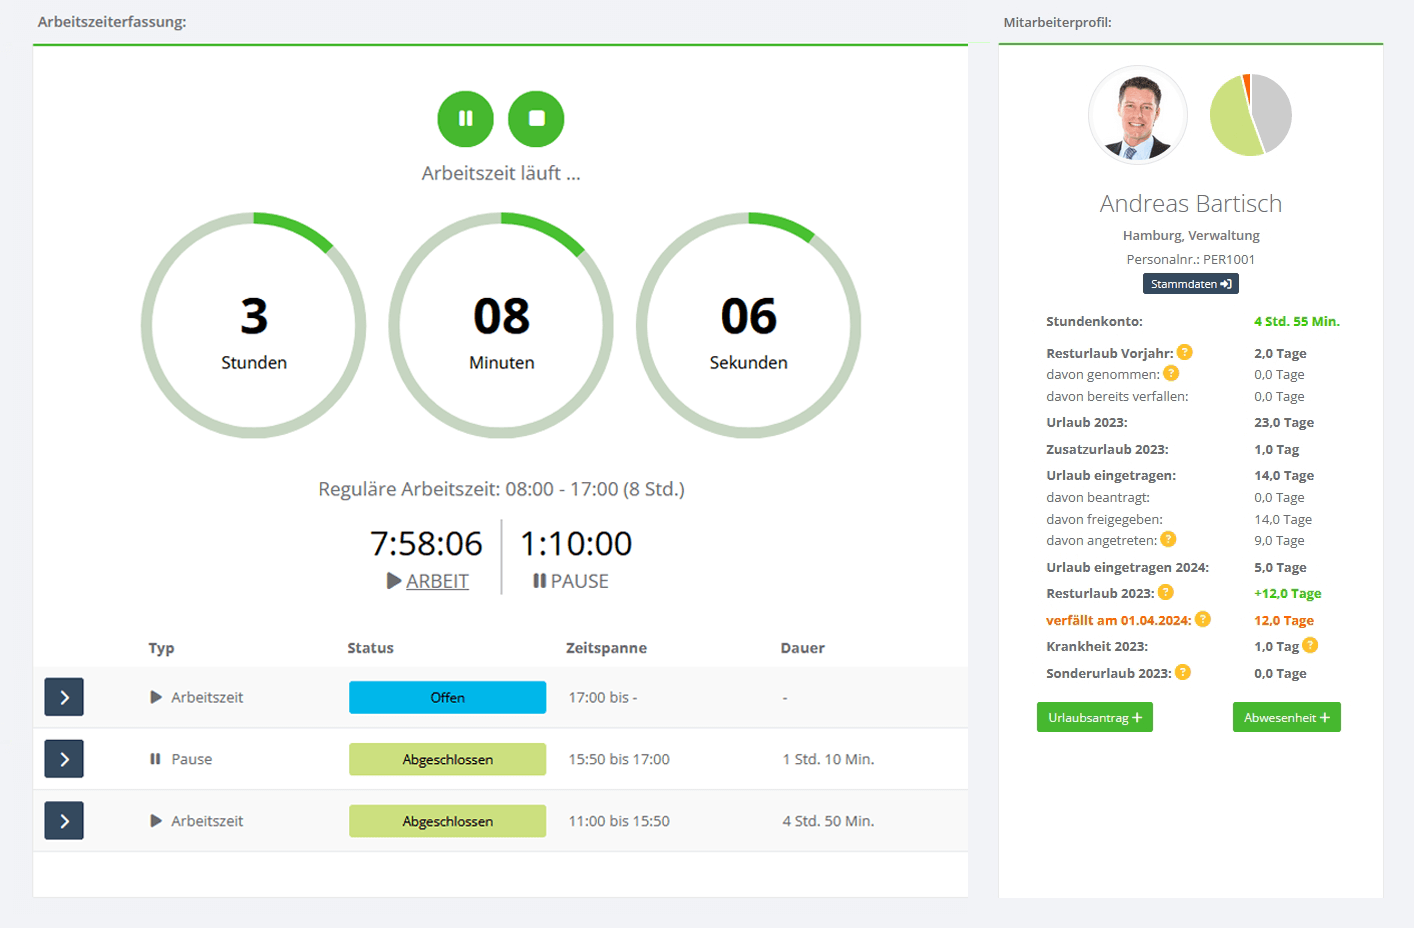Open the Stammdaten master data button

(x=1191, y=284)
